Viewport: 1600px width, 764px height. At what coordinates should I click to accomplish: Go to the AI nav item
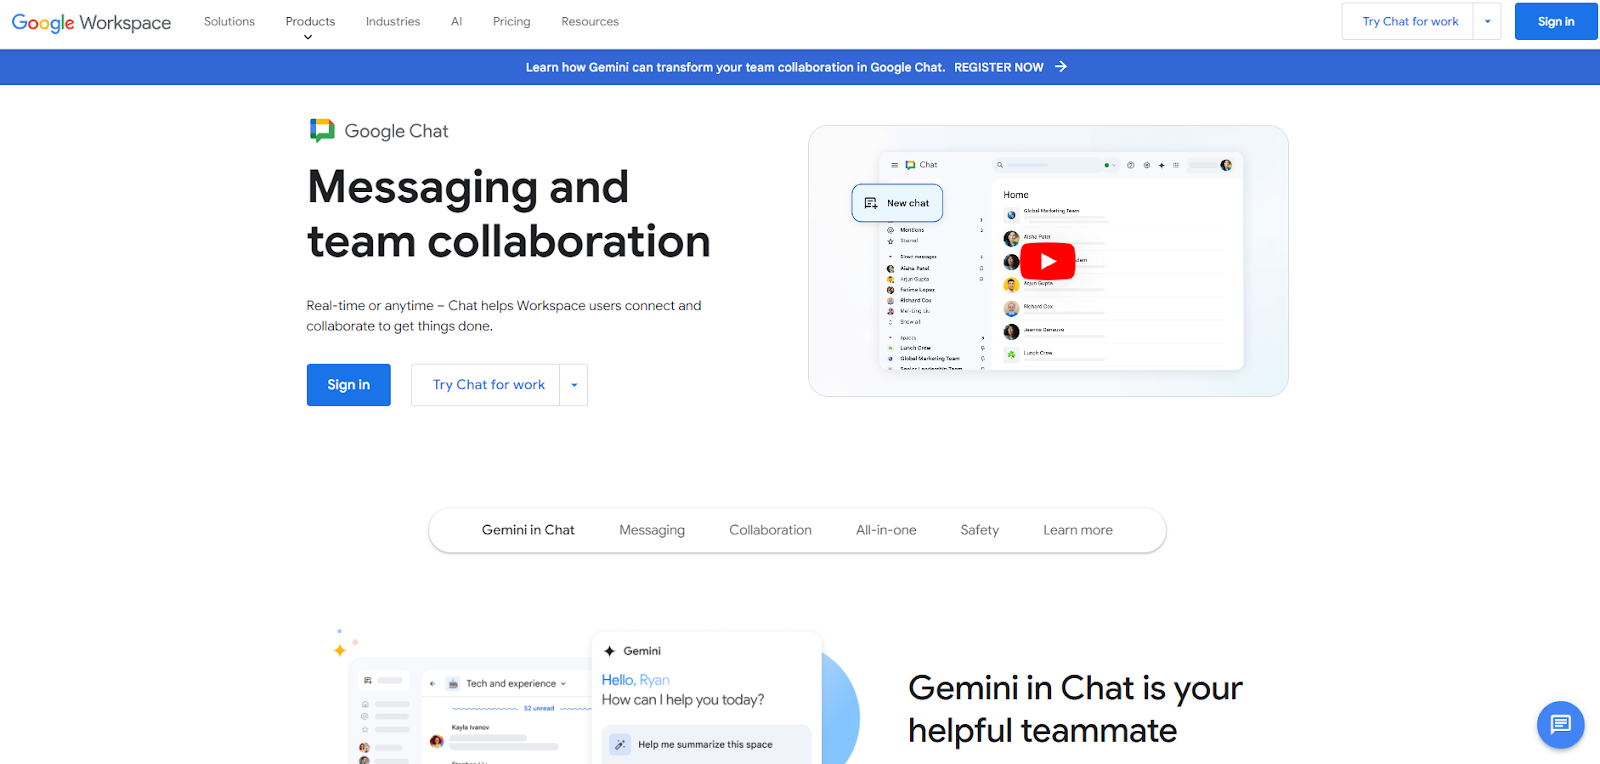456,21
